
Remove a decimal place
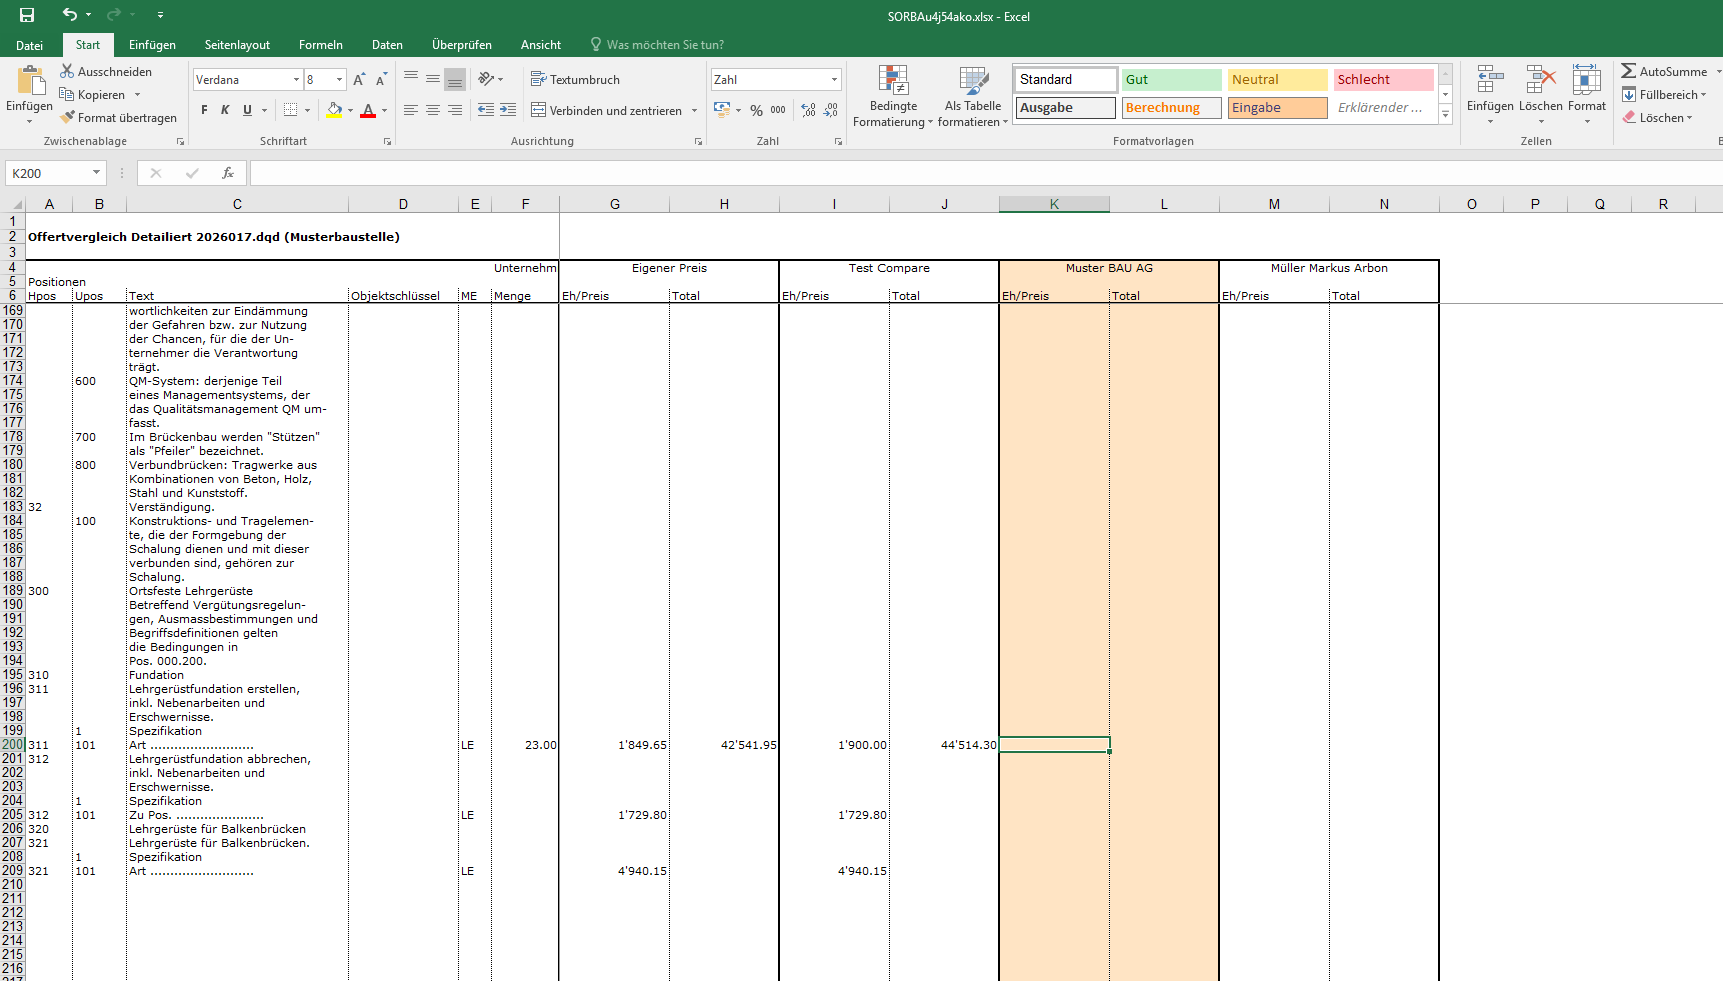tap(831, 110)
